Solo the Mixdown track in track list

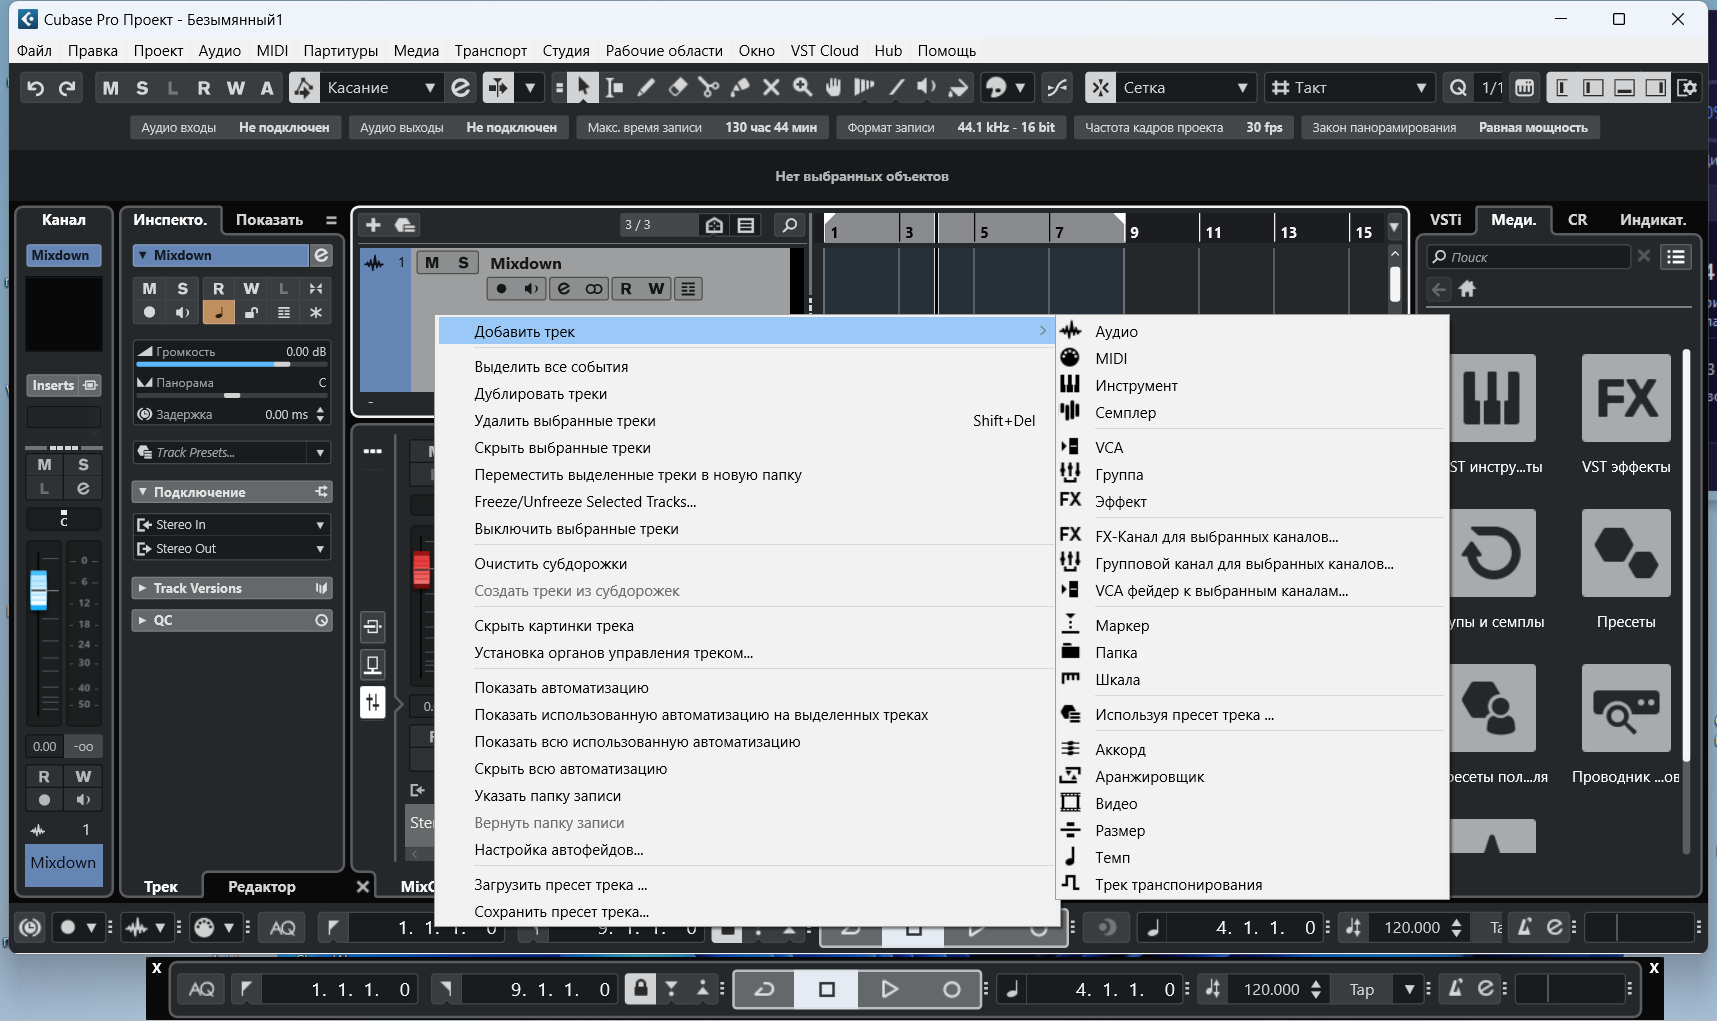[463, 263]
